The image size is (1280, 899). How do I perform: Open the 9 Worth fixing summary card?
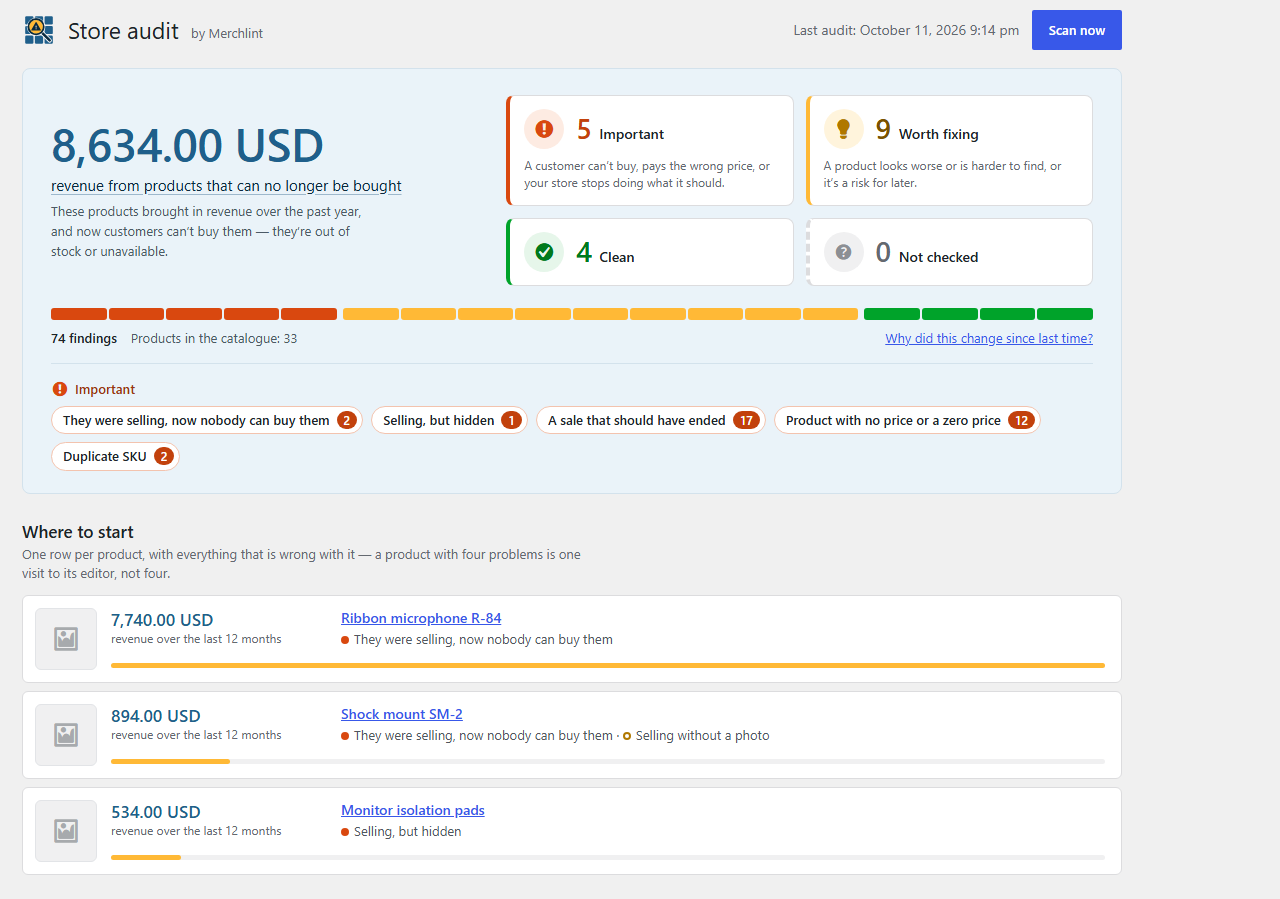[949, 150]
